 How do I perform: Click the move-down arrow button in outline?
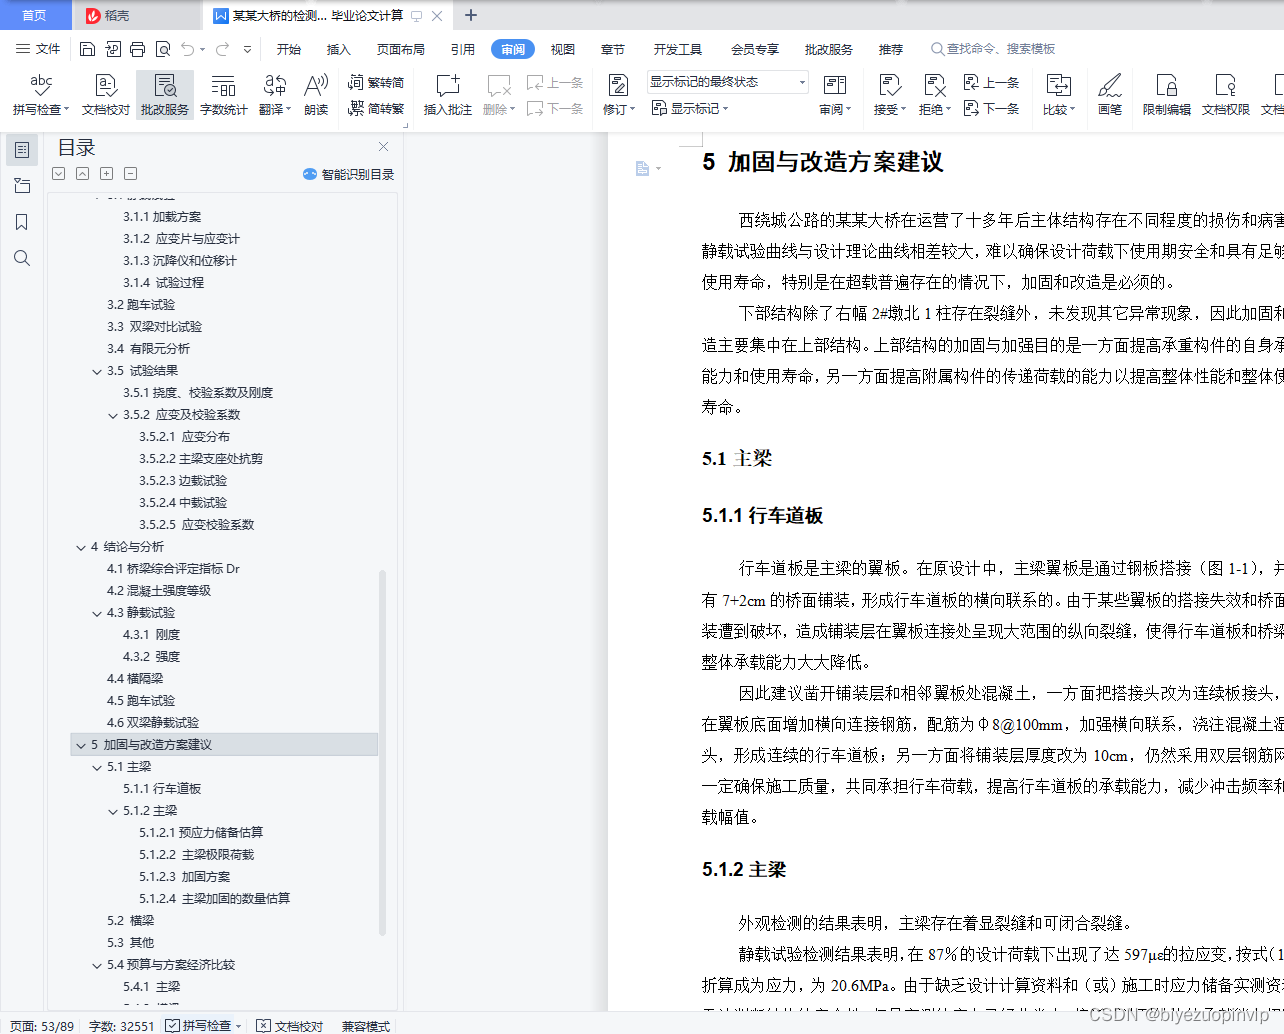[58, 174]
